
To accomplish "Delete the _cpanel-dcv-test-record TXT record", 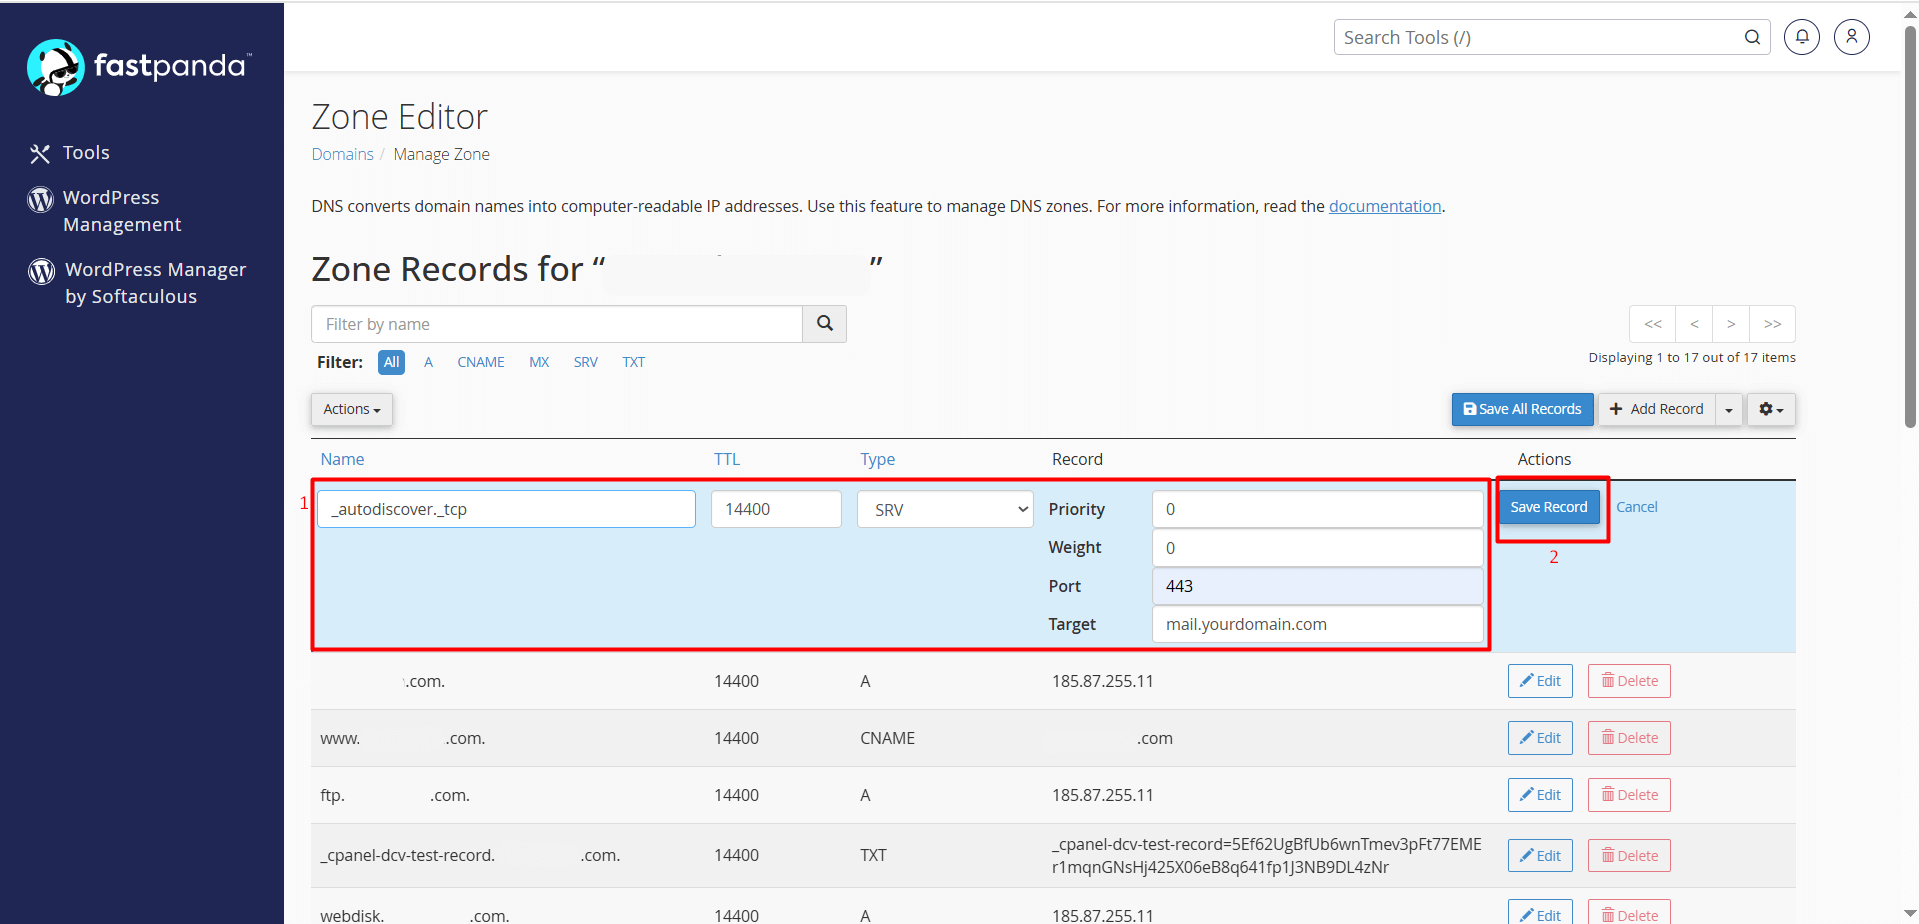I will (1629, 856).
